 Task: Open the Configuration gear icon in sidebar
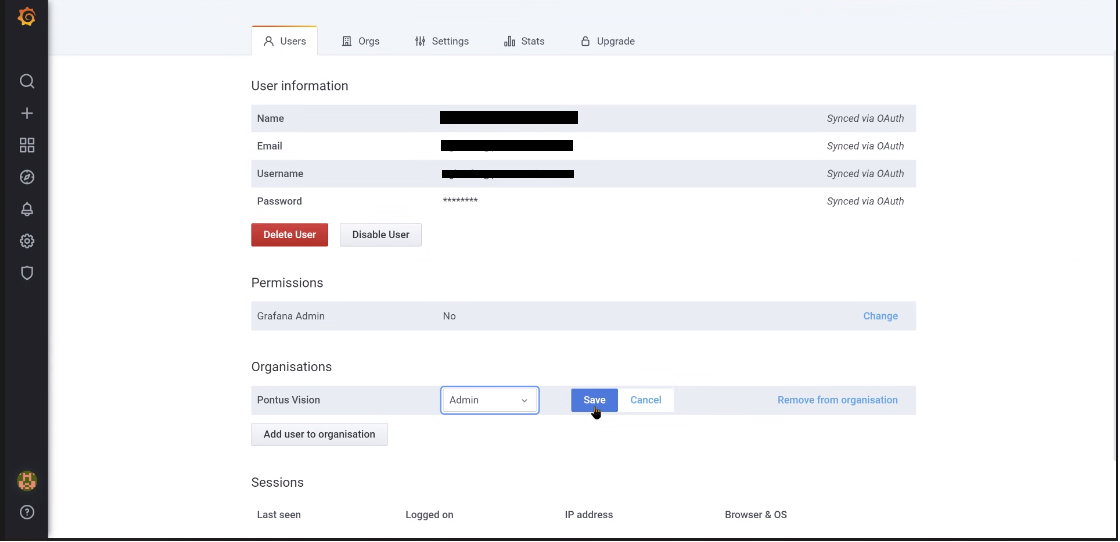coord(27,241)
